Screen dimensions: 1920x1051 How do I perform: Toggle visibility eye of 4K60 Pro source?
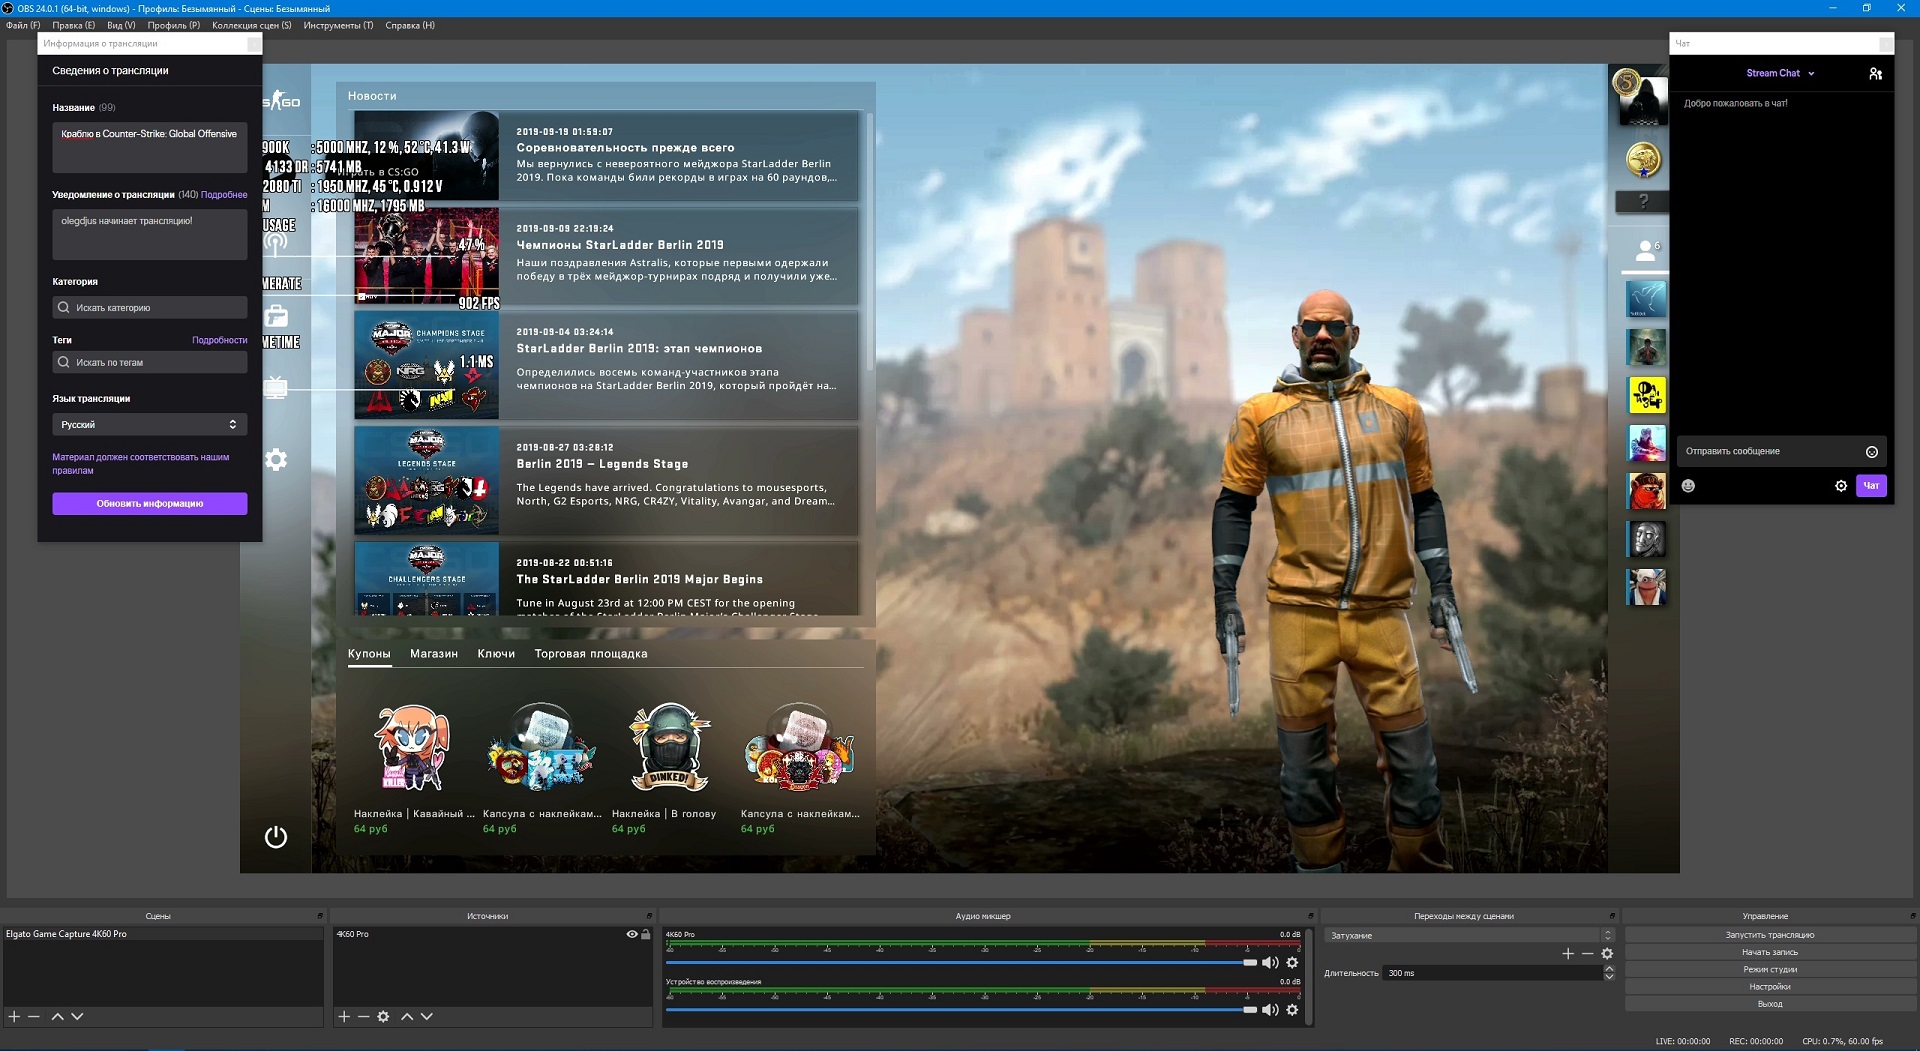(x=632, y=934)
